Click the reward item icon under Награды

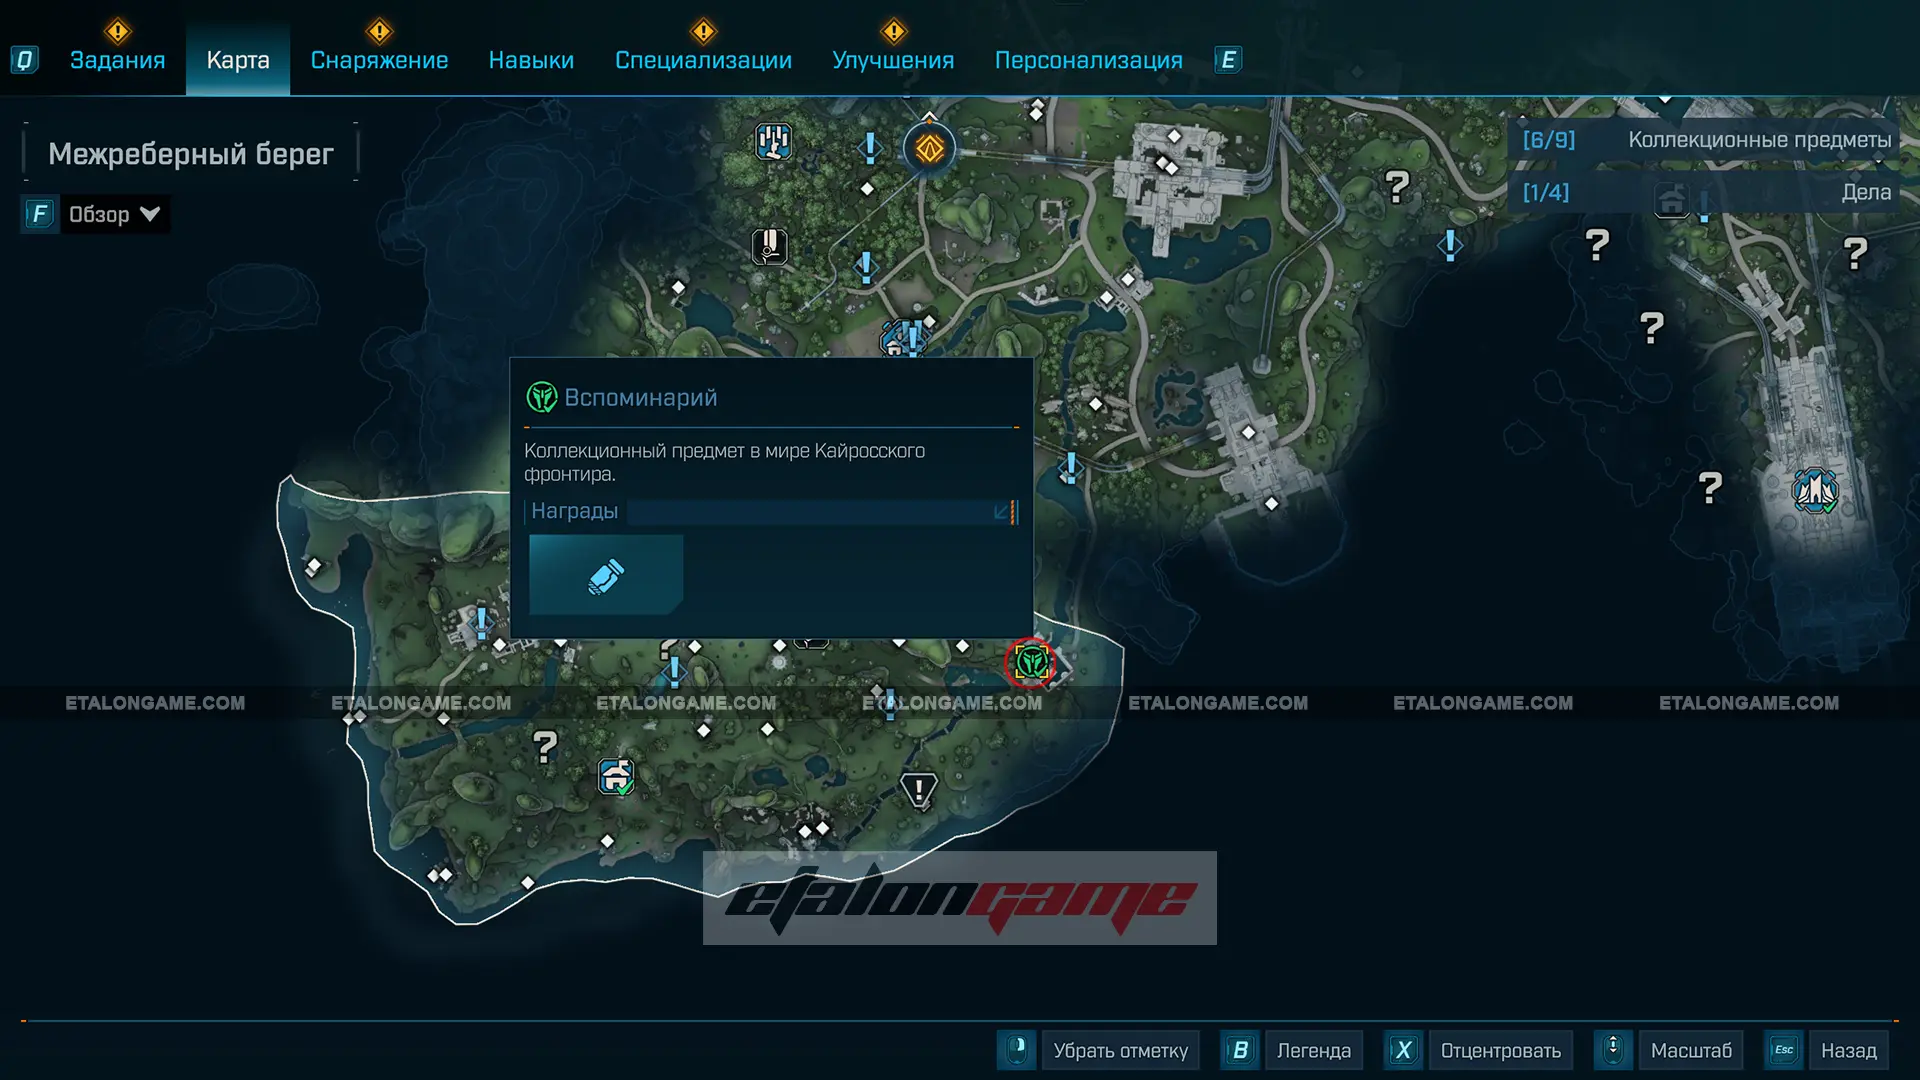coord(606,575)
